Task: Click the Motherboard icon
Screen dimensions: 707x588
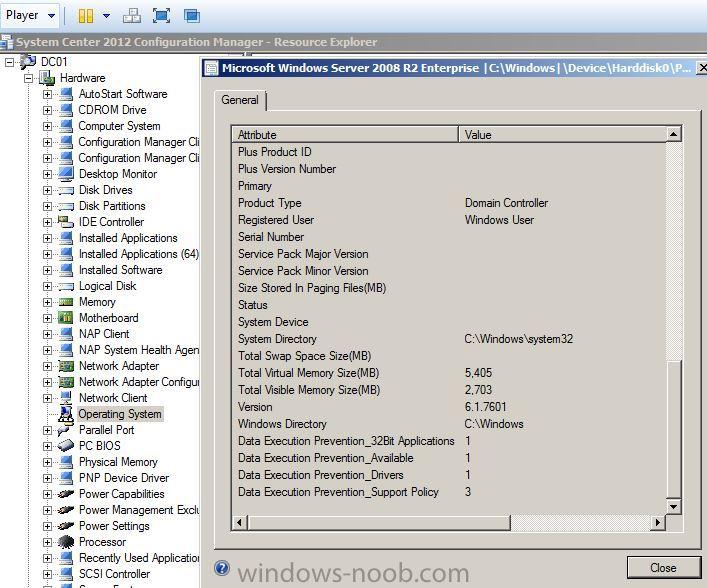Action: [66, 318]
